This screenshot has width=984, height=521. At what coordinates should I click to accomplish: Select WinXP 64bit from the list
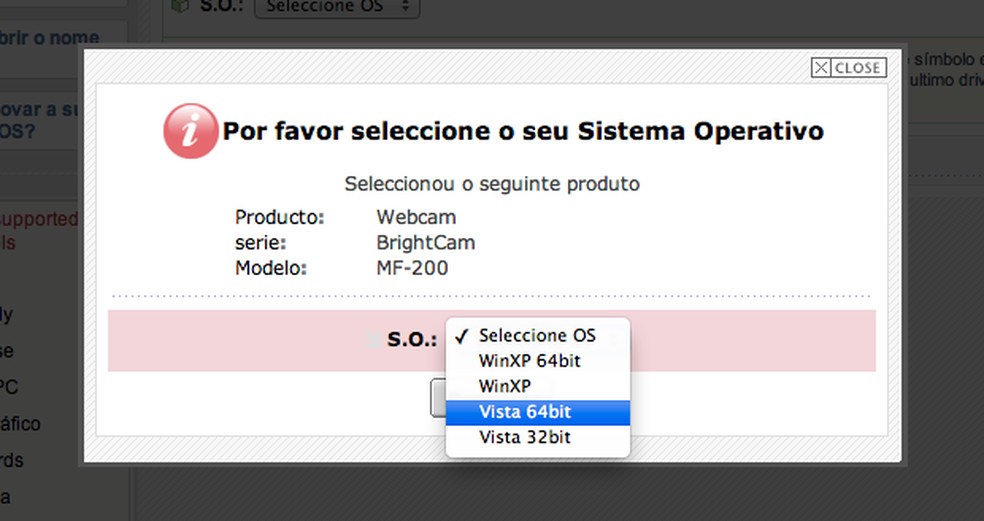pos(529,361)
